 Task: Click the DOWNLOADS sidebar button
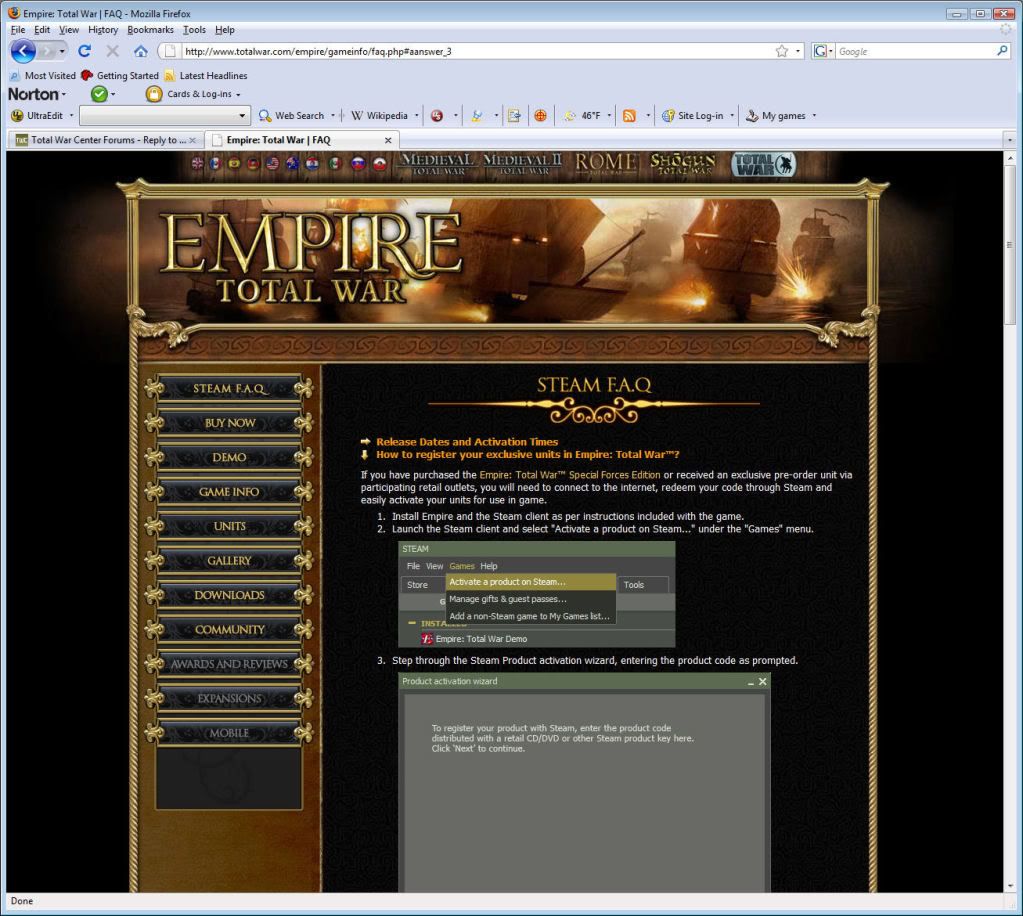pyautogui.click(x=229, y=595)
